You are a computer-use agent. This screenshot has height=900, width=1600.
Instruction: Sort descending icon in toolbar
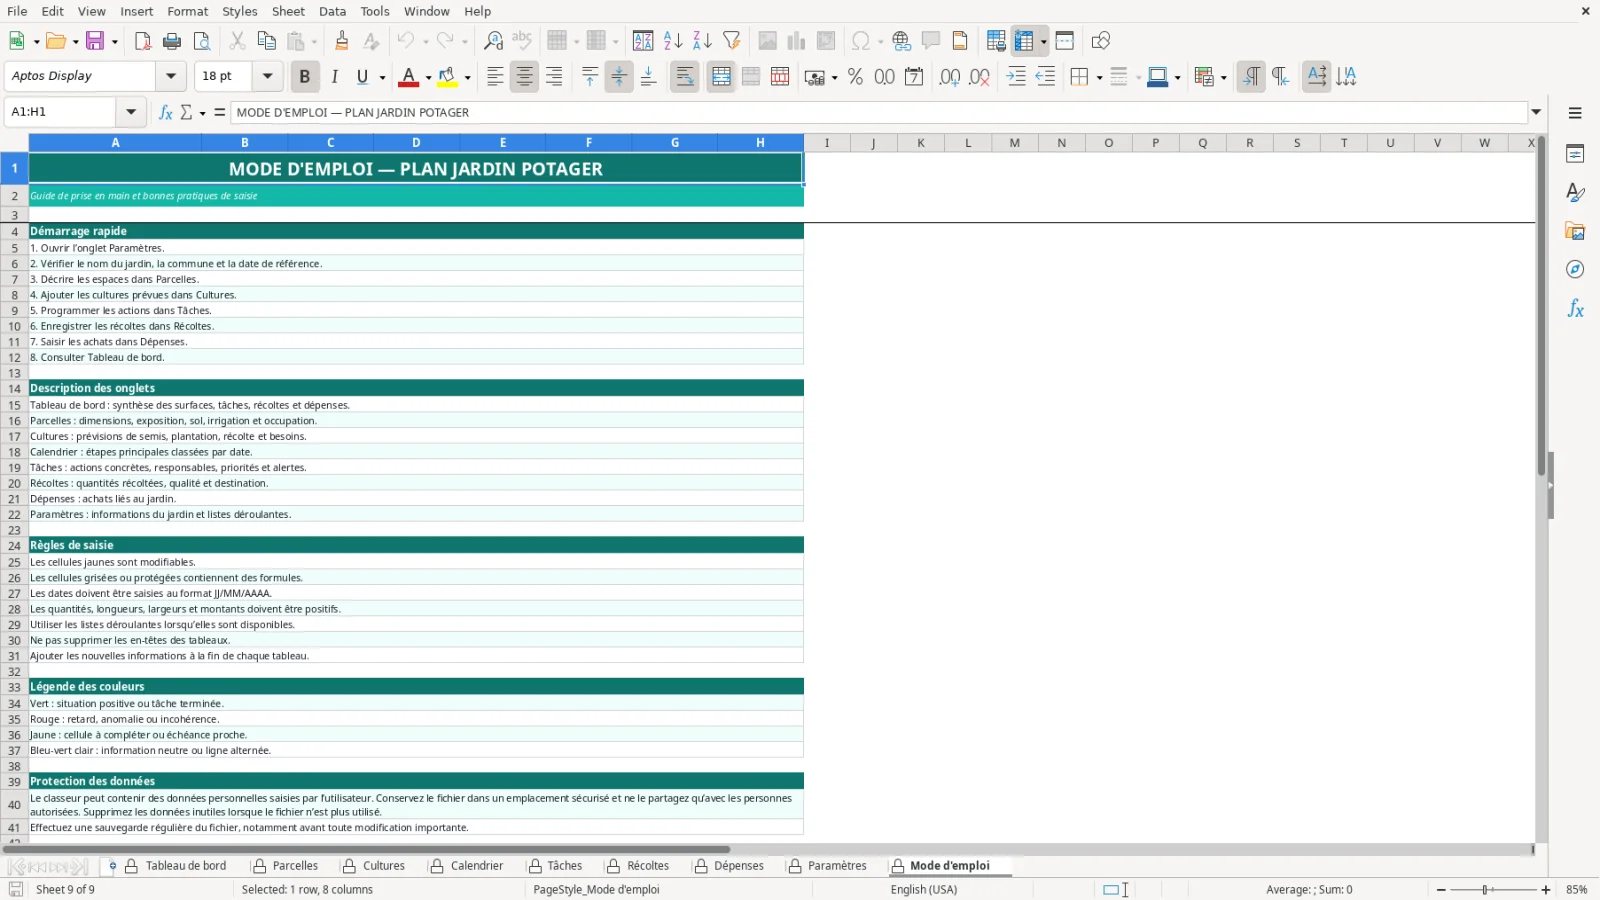pyautogui.click(x=702, y=41)
